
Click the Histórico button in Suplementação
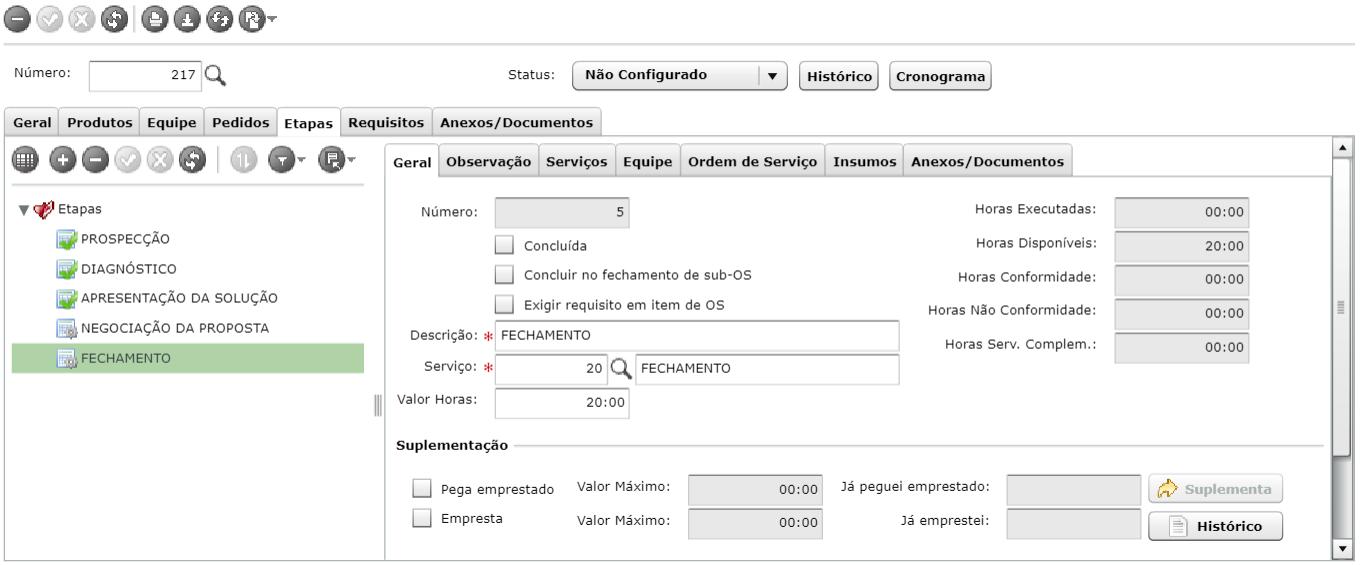[x=1216, y=525]
